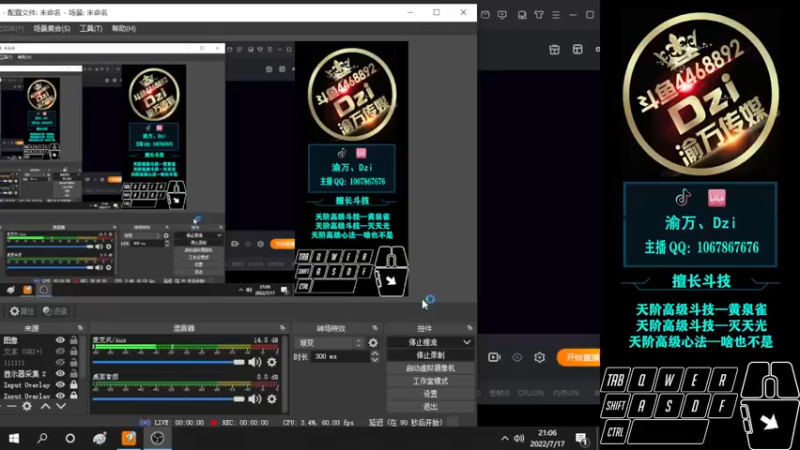Open taskbar search magnifier
Viewport: 800px width, 450px height.
pyautogui.click(x=42, y=438)
